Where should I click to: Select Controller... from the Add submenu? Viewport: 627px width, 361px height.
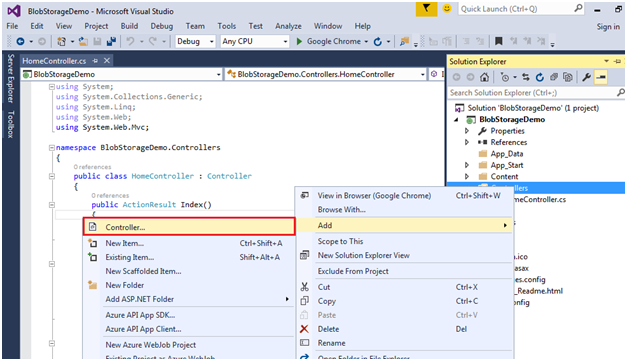189,227
